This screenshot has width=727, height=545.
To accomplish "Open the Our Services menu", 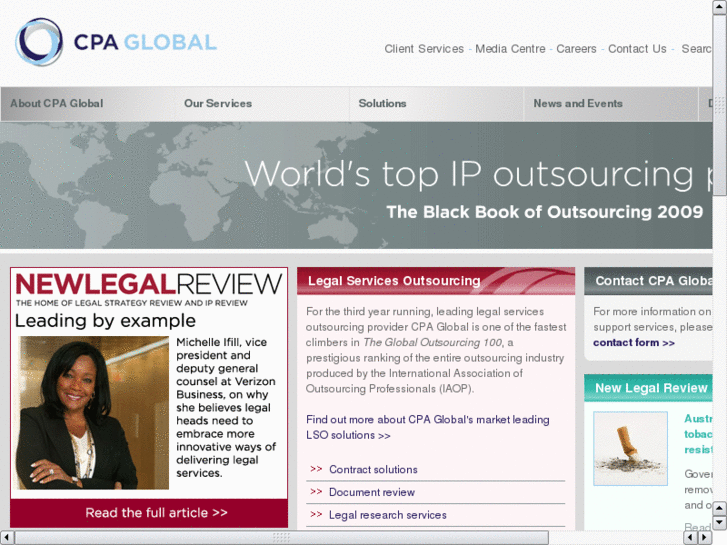I will 218,103.
